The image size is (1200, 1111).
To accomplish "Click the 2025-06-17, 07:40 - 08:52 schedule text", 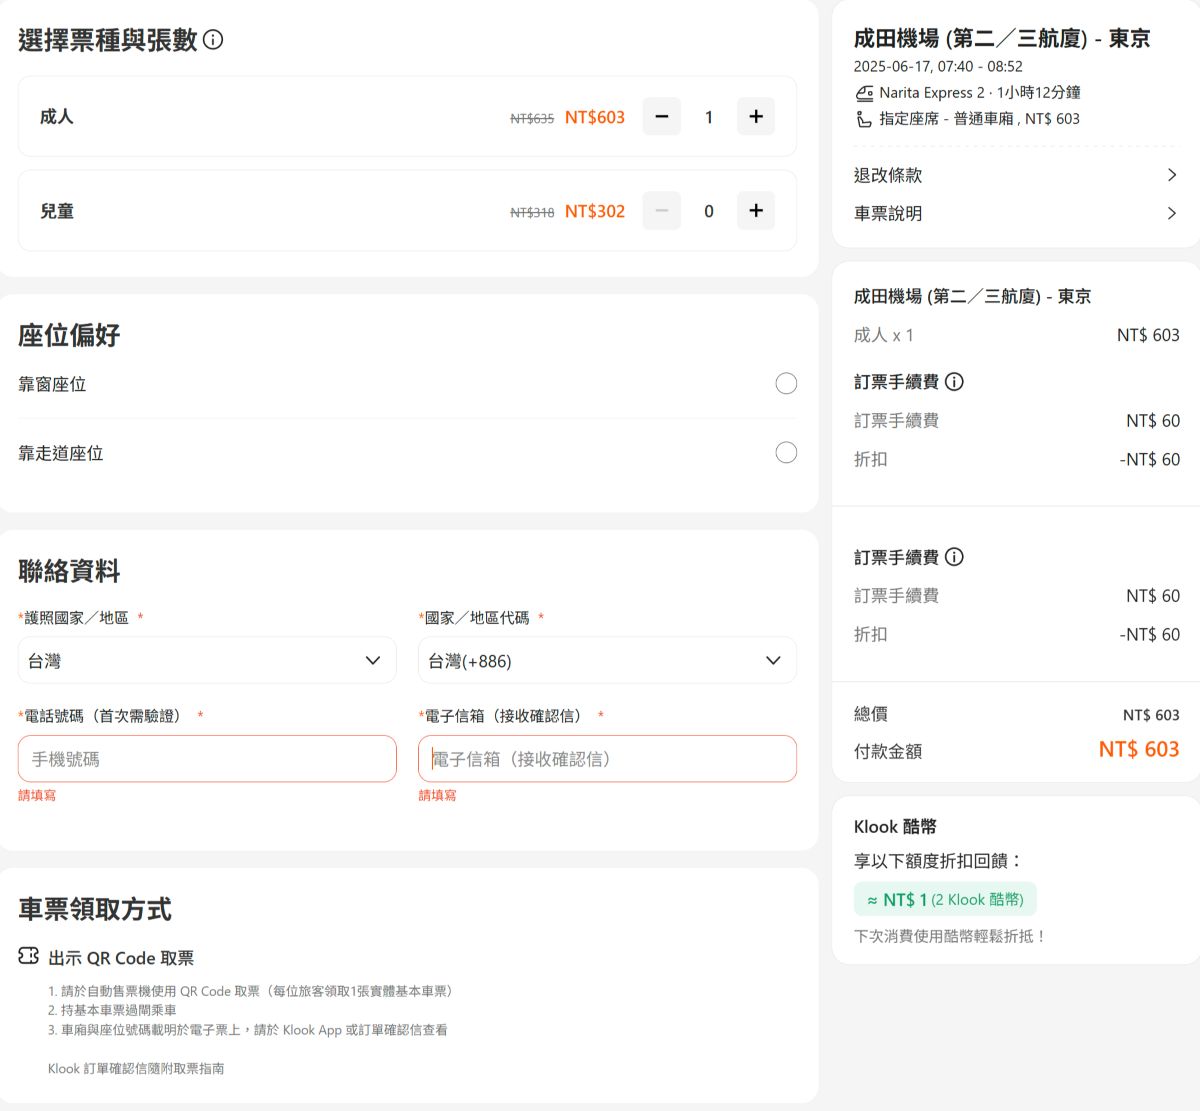I will tap(938, 66).
